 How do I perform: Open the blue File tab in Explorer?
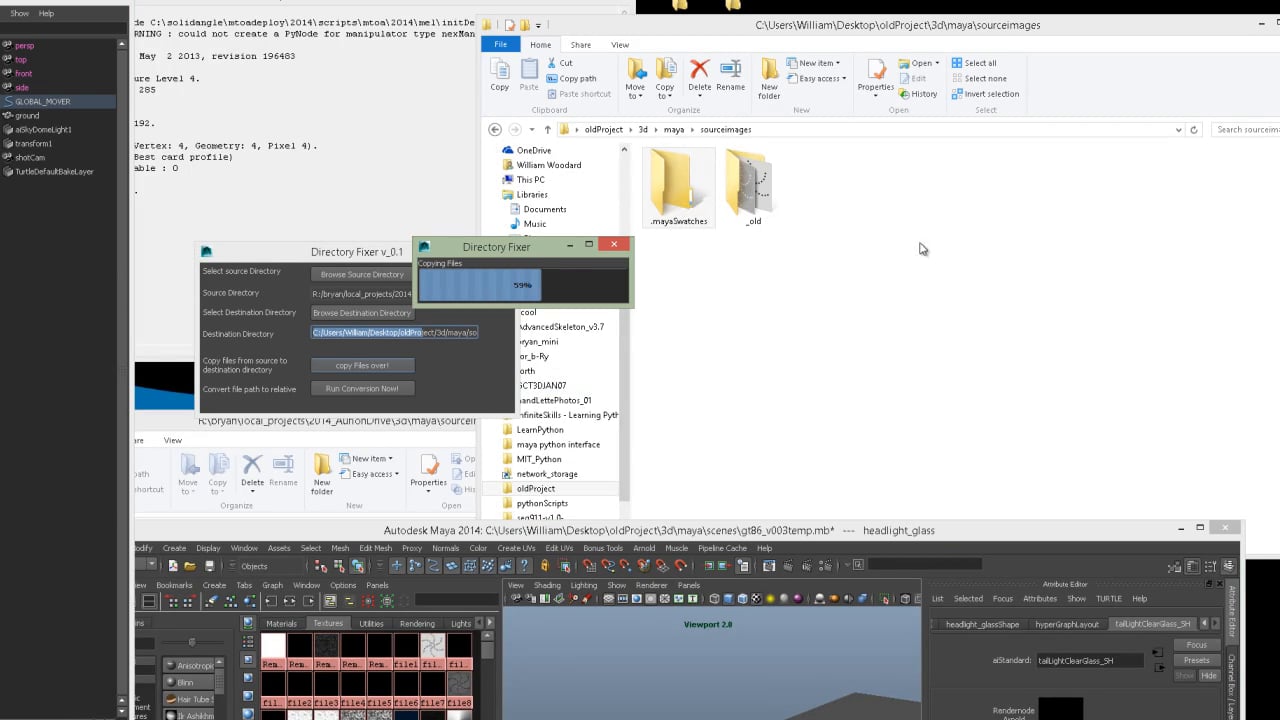500,45
